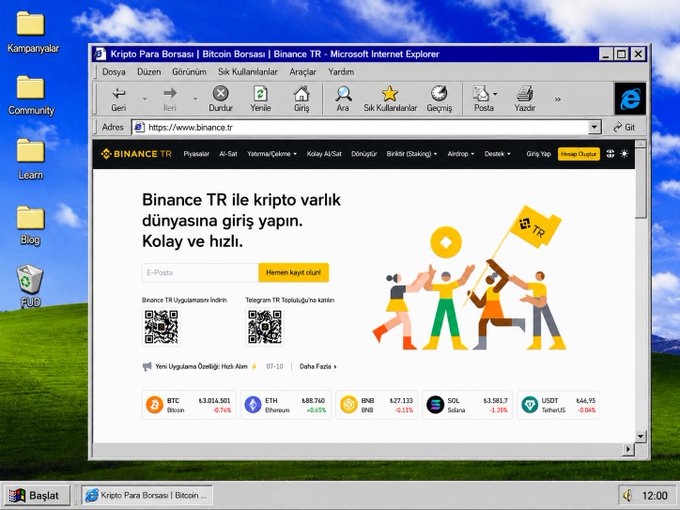The width and height of the screenshot is (680, 510).
Task: Click the Telegram TR community QR code
Action: (x=265, y=327)
